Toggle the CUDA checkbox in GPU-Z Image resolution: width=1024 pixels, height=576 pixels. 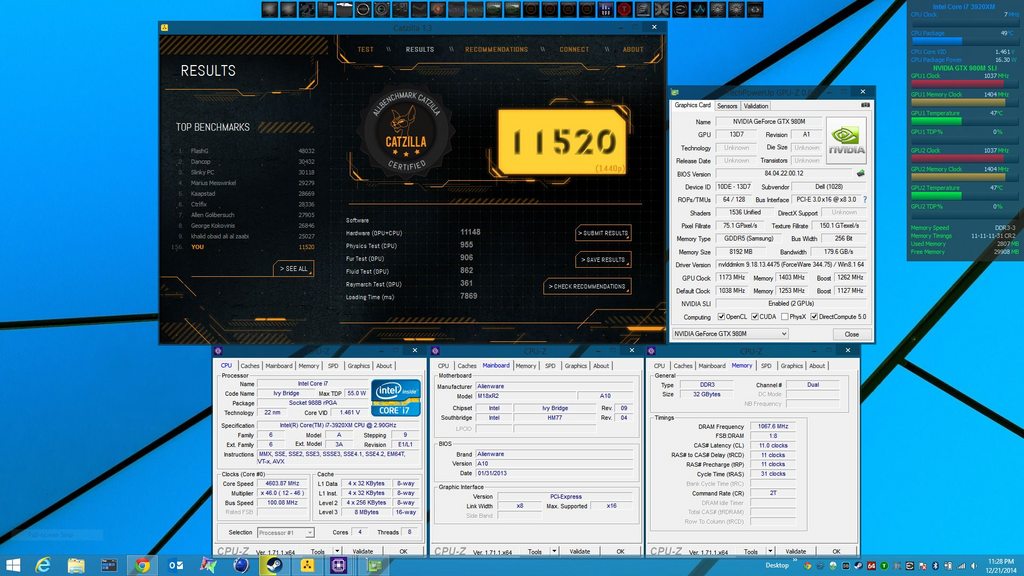755,317
